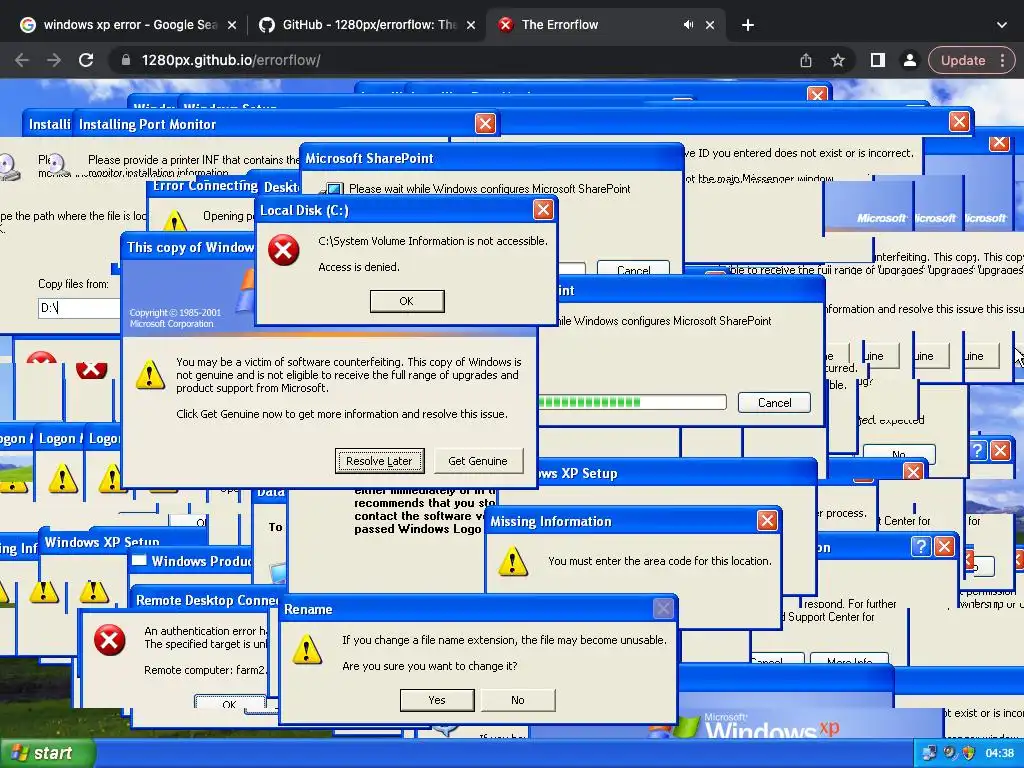Click No in Rename dialog
Screen dimensions: 1024x768
click(x=518, y=700)
